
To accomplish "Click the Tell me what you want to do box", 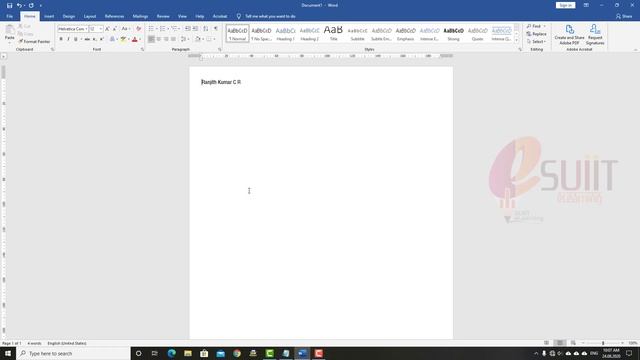I will tap(266, 16).
